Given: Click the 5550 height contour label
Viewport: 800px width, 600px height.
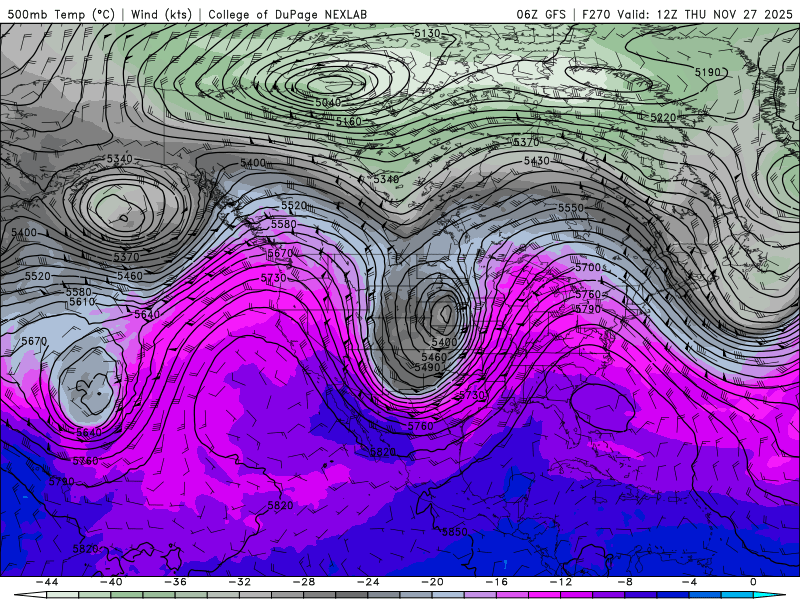Looking at the screenshot, I should coord(570,208).
